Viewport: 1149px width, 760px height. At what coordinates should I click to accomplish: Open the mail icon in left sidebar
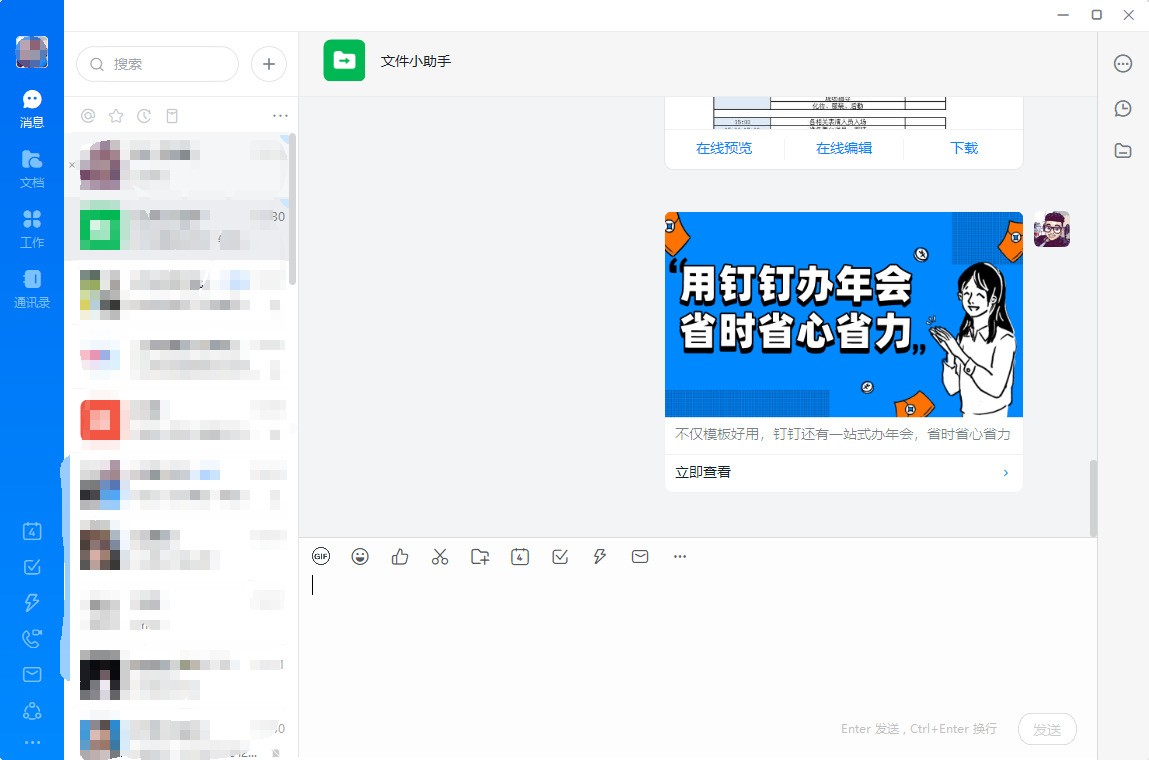point(32,674)
